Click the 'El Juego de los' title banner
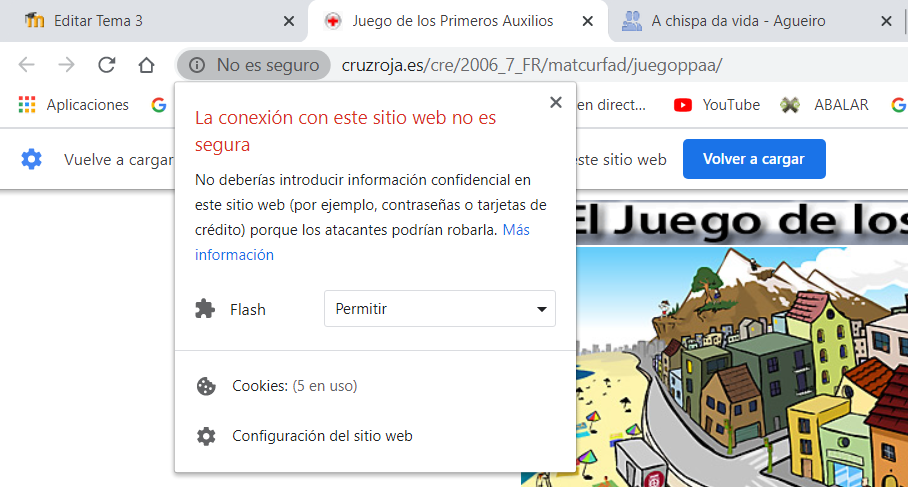 coord(742,222)
